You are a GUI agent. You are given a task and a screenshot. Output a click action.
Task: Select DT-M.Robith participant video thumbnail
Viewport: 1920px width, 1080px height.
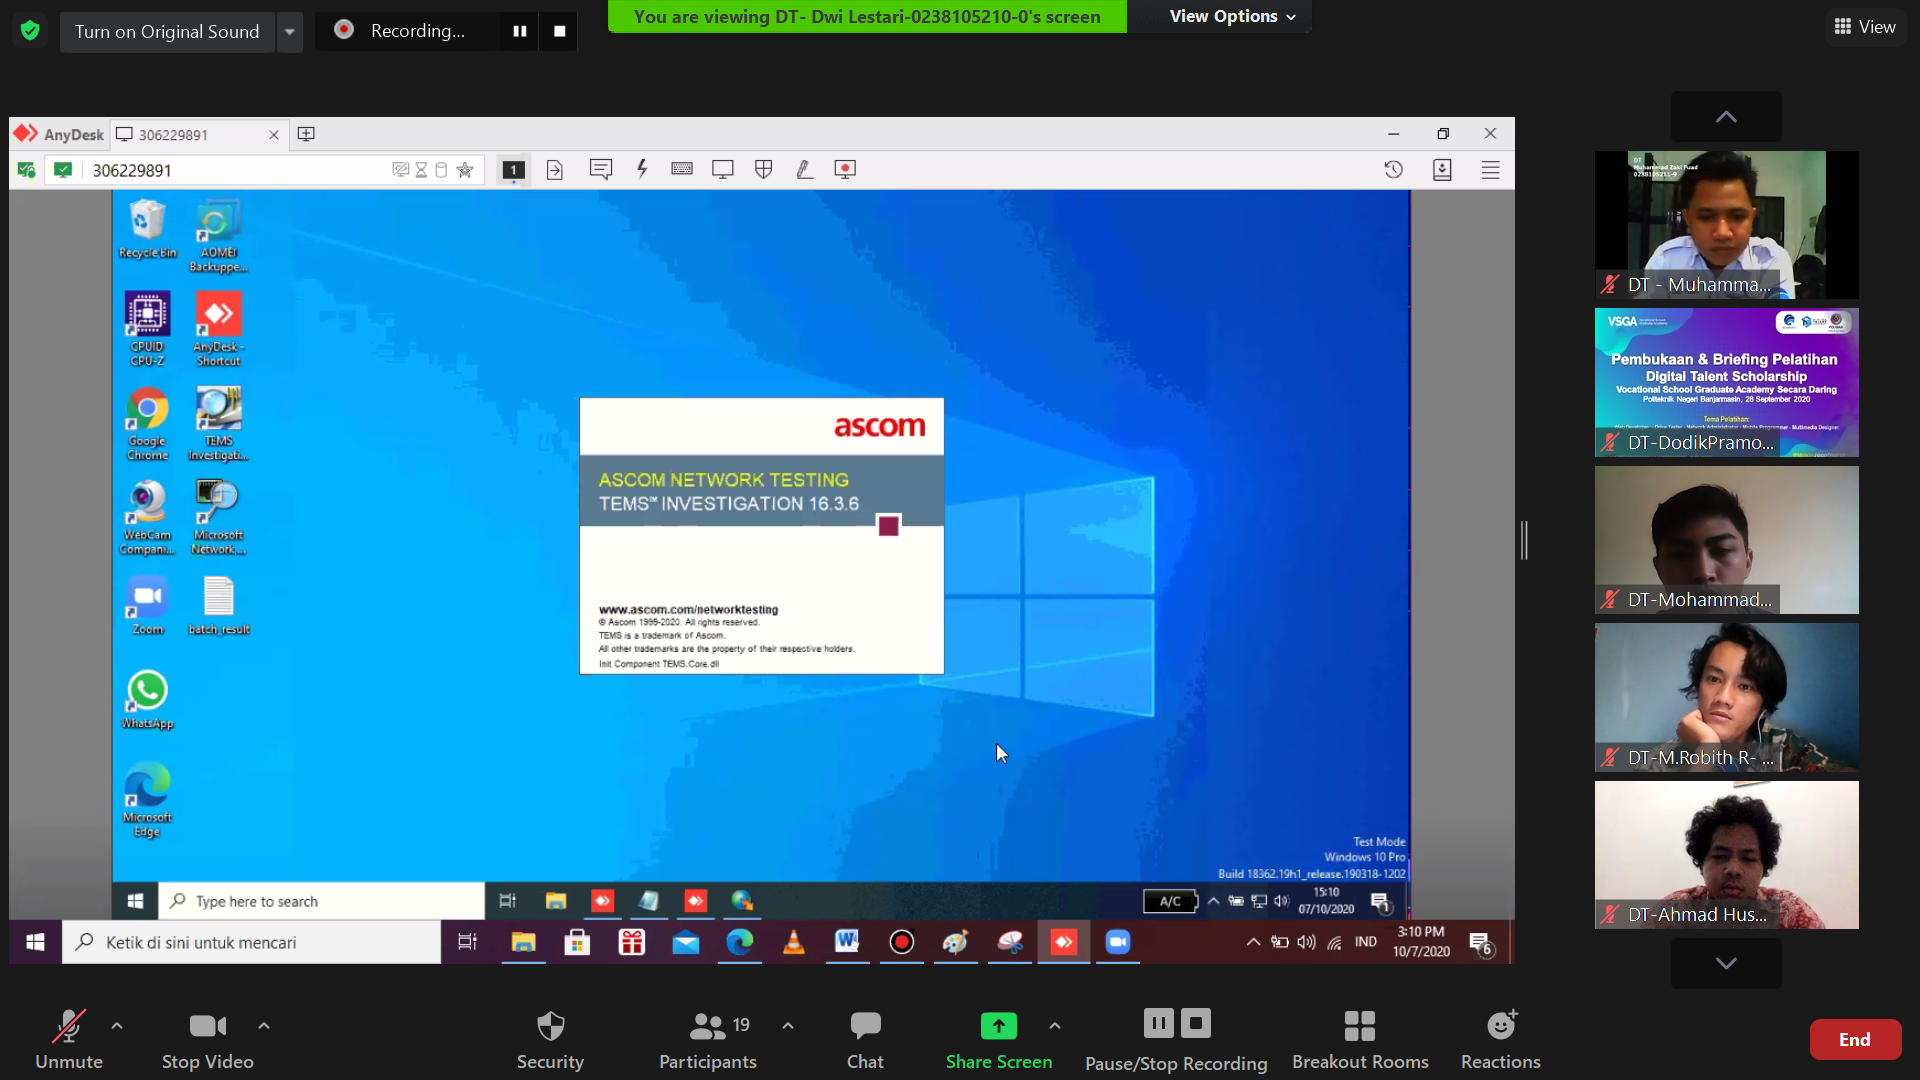[1726, 697]
